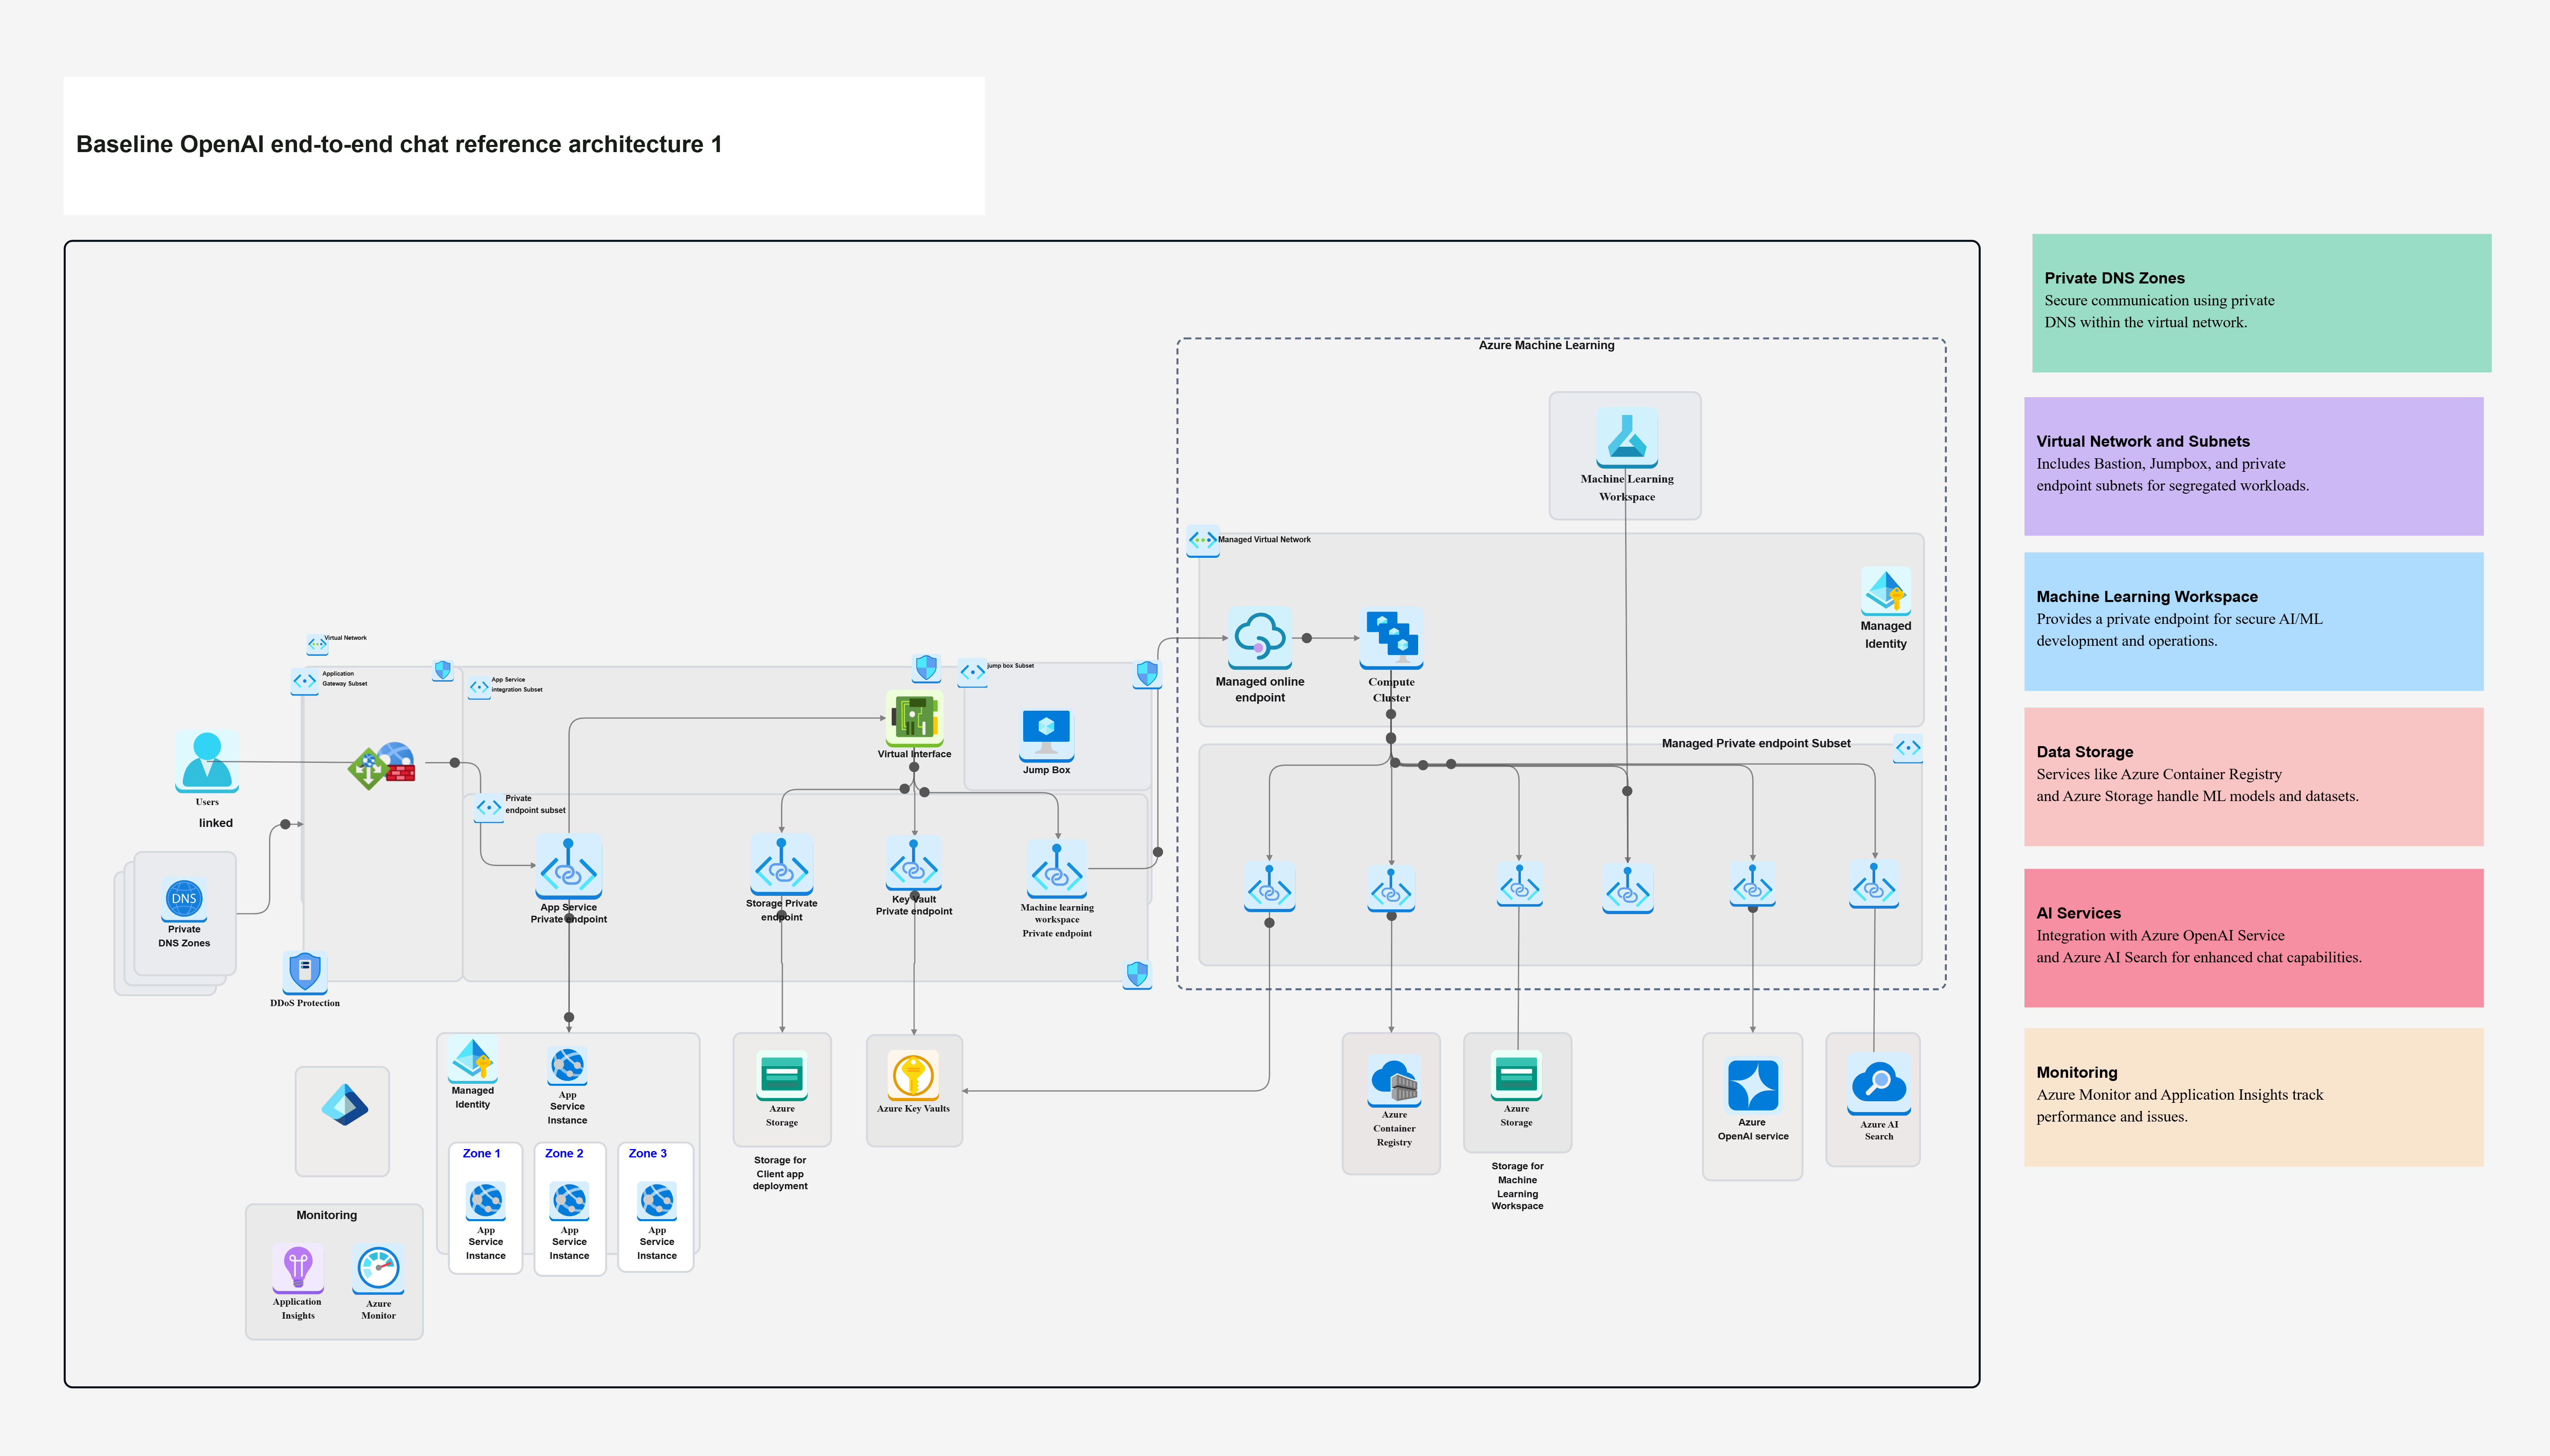Screen dimensions: 2550x1456
Task: Select Azure Storage icon for Client app deployment
Action: pyautogui.click(x=782, y=1076)
